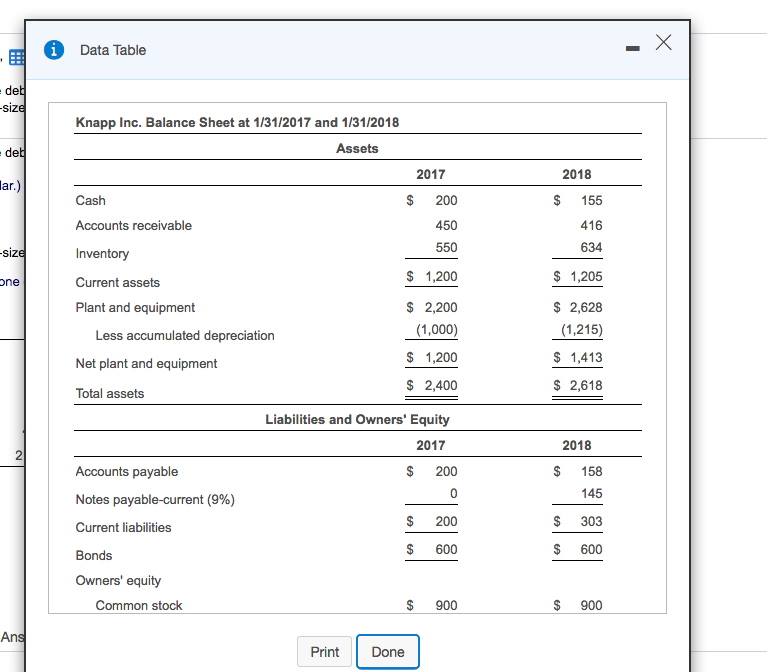Click the Assets section header

pos(357,148)
